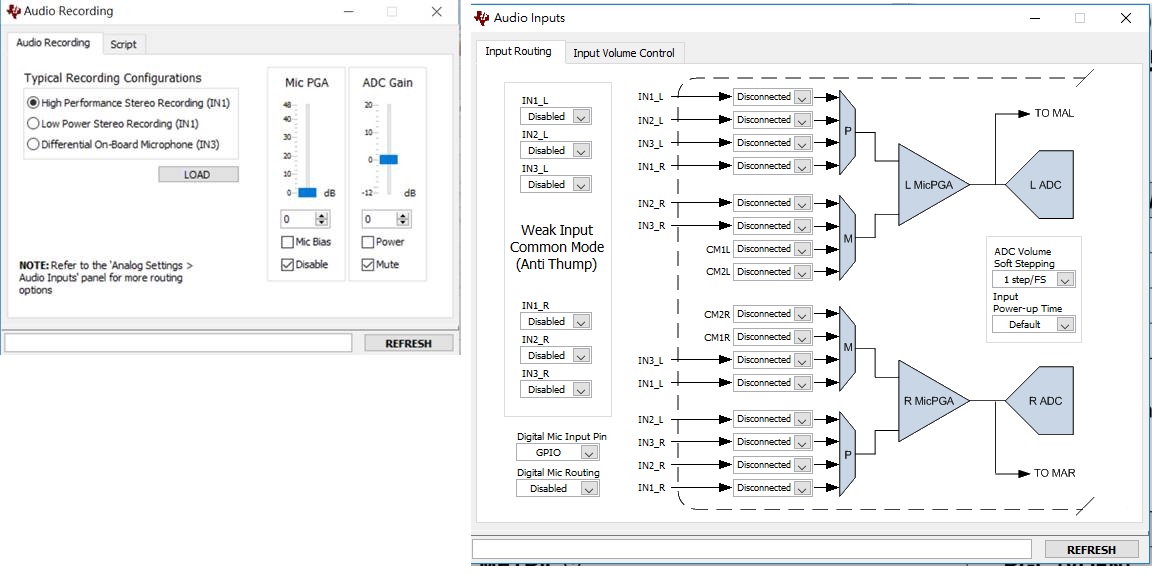
Task: Increment the Mic PGA value with up arrow
Action: (x=322, y=216)
